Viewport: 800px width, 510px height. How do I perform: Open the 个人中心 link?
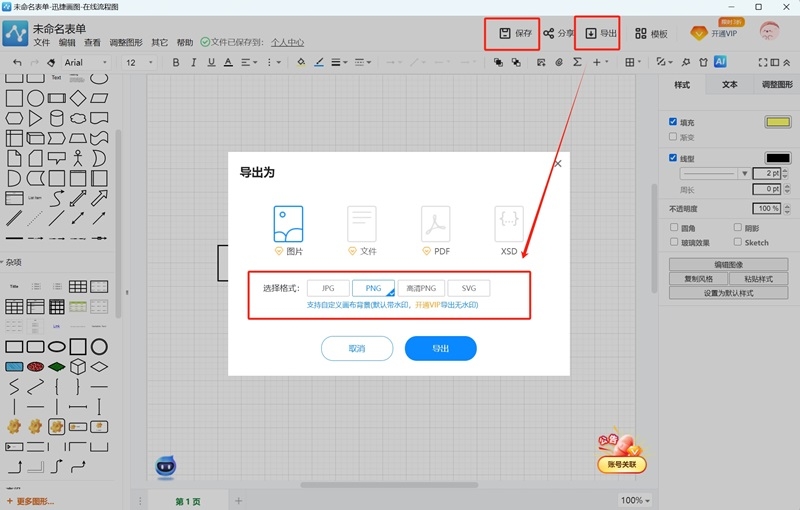click(x=287, y=42)
